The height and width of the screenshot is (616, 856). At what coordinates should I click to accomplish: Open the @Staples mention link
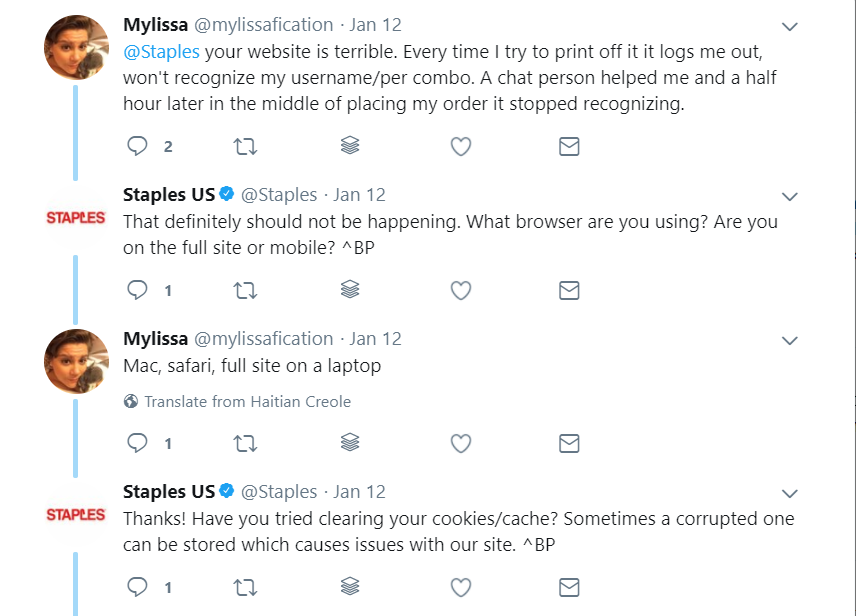point(162,52)
